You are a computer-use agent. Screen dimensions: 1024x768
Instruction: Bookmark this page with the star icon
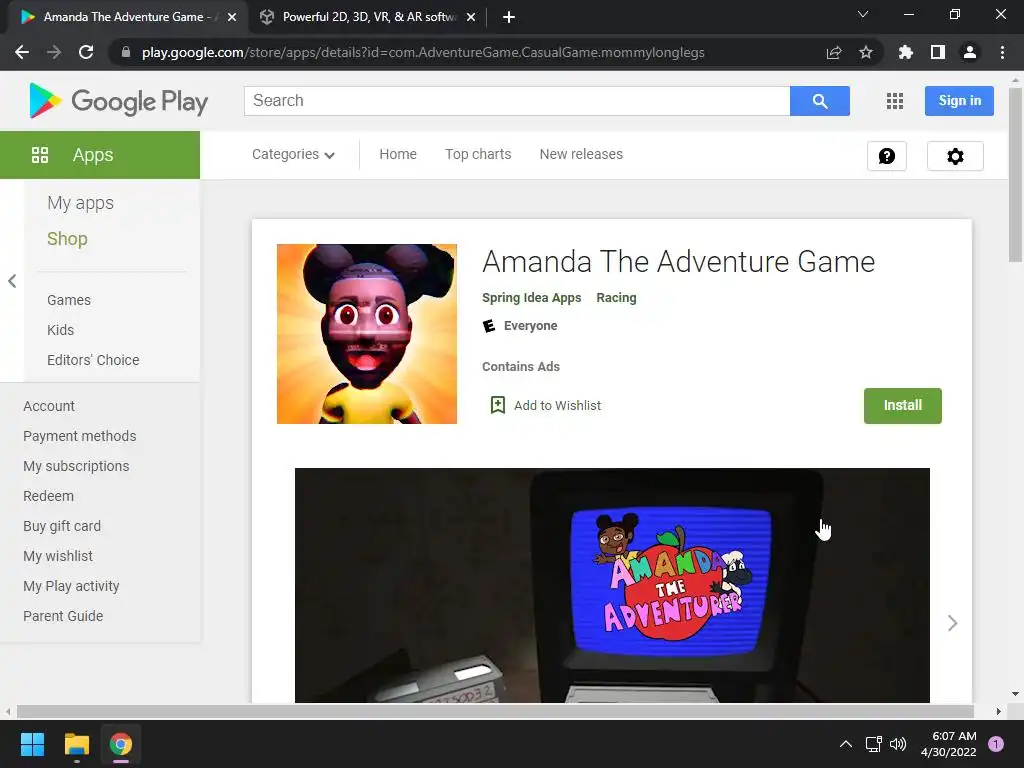pyautogui.click(x=866, y=52)
